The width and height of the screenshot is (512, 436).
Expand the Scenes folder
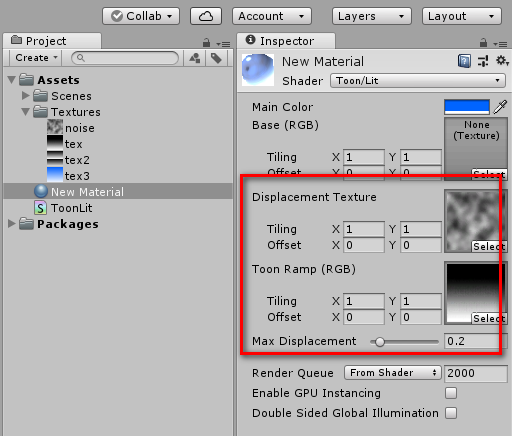(x=26, y=96)
